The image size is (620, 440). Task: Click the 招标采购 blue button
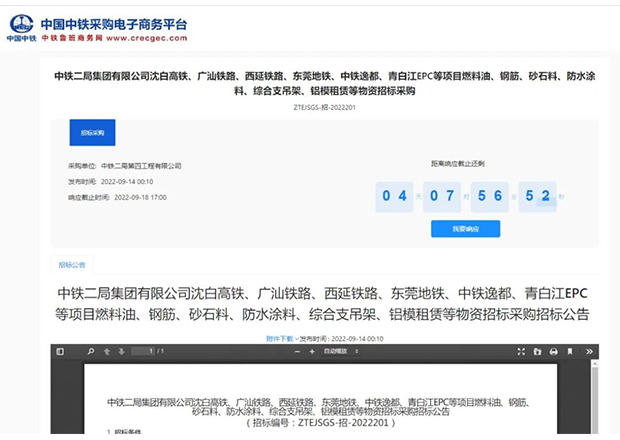93,133
